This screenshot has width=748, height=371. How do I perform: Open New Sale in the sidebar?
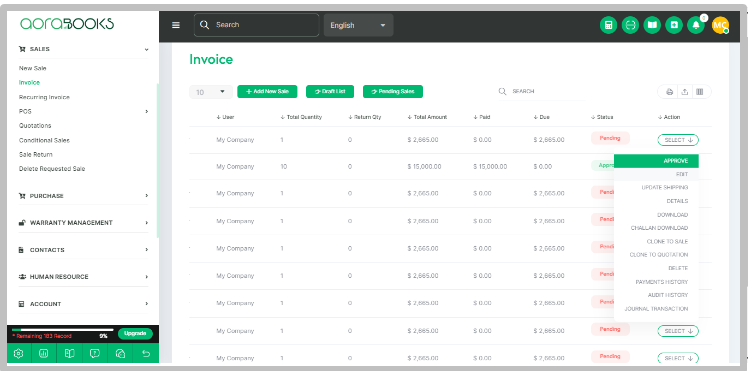32,68
